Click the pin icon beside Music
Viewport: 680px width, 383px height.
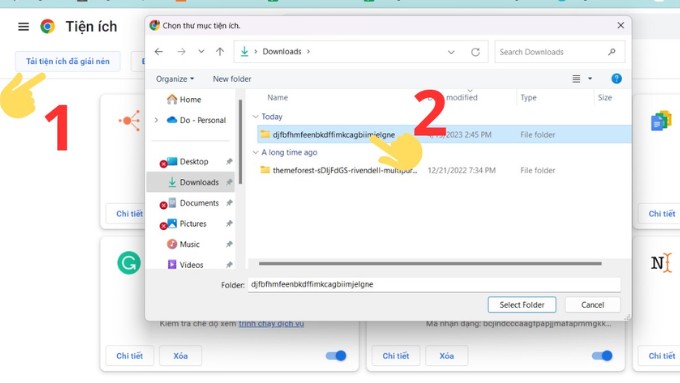[x=229, y=244]
